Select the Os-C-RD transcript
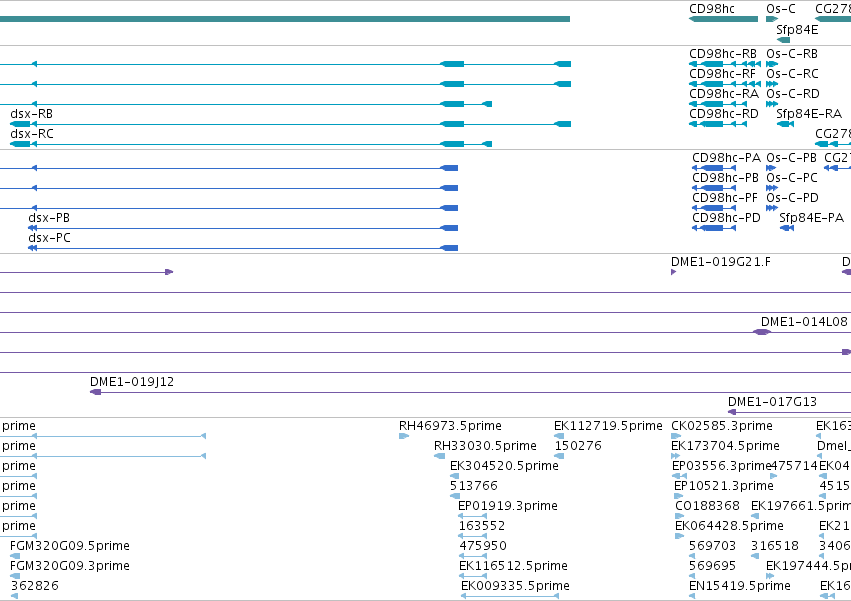The width and height of the screenshot is (851, 601). coord(772,104)
